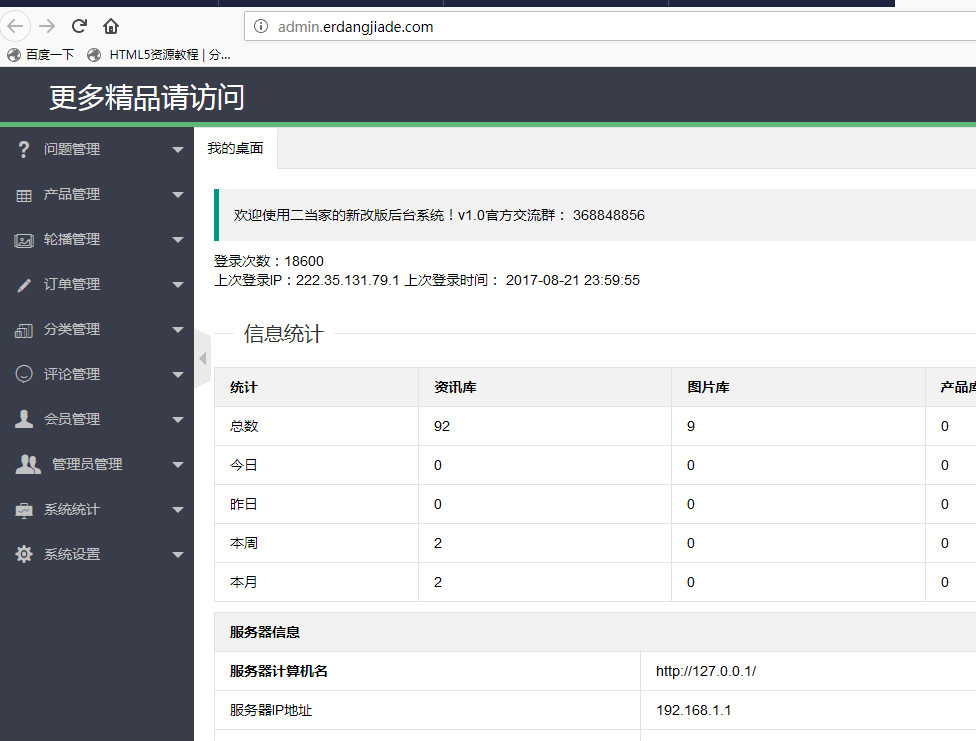Viewport: 976px width, 741px height.
Task: Click the 服务器计算机名 label
Action: point(278,671)
